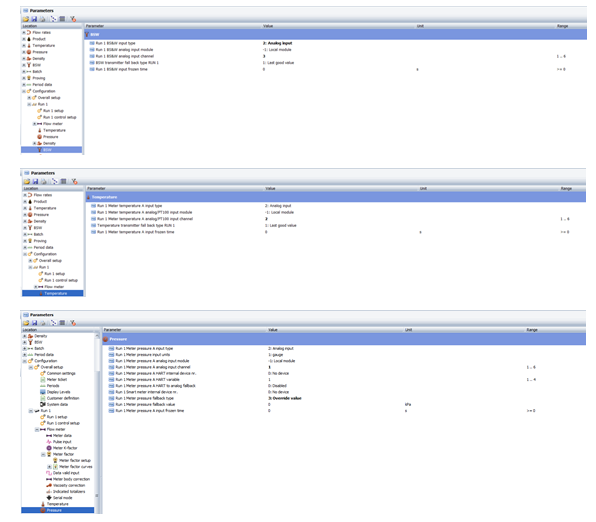Collapse the Overall setup branch in bottom tree
This screenshot has width=596, height=522.
31,367
